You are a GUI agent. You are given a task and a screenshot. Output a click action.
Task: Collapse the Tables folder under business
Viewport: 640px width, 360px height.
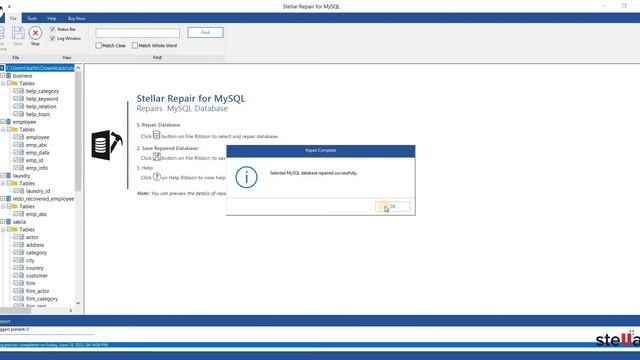tap(3, 83)
